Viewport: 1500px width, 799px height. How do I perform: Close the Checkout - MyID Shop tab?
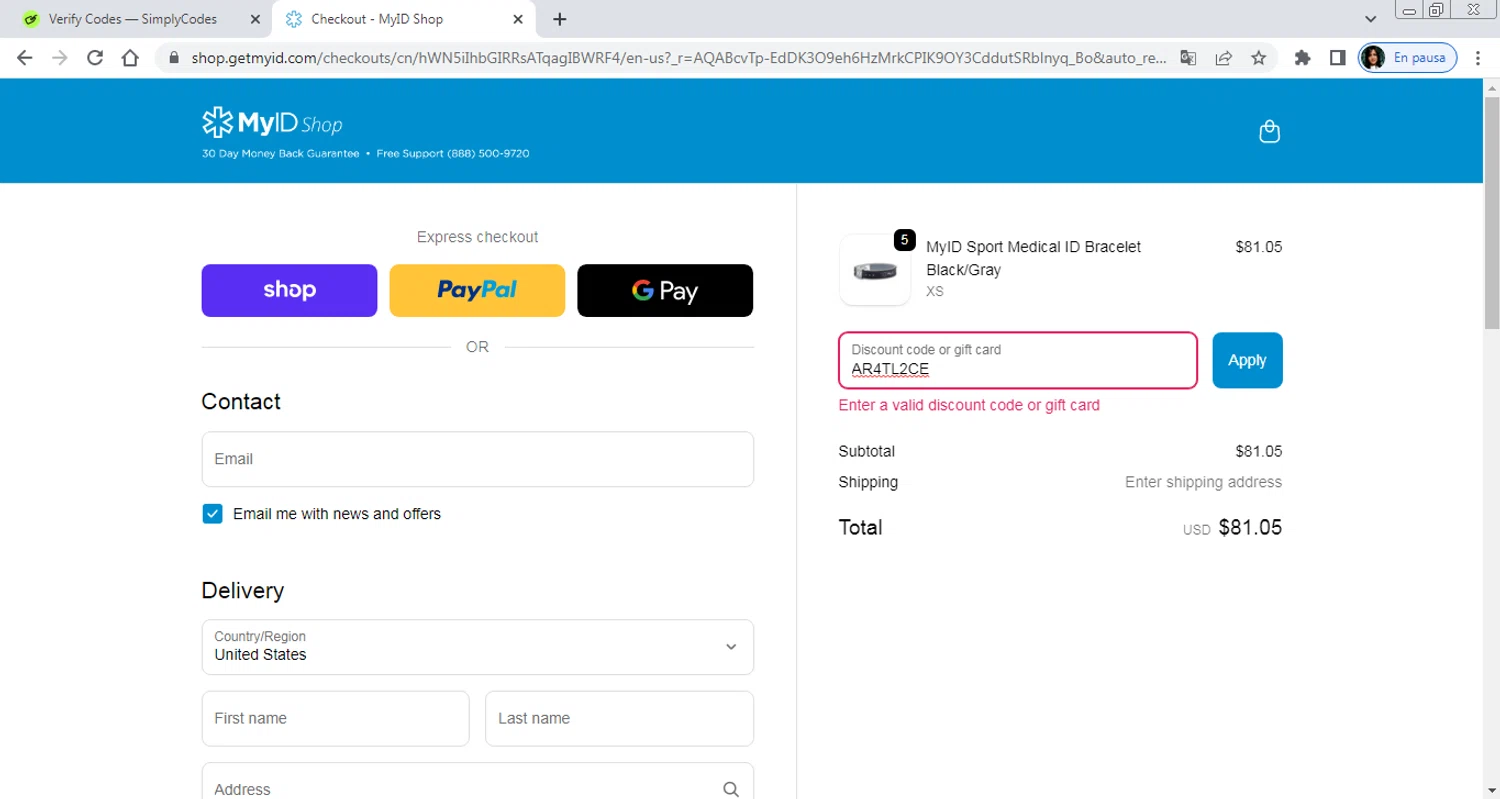[x=518, y=19]
